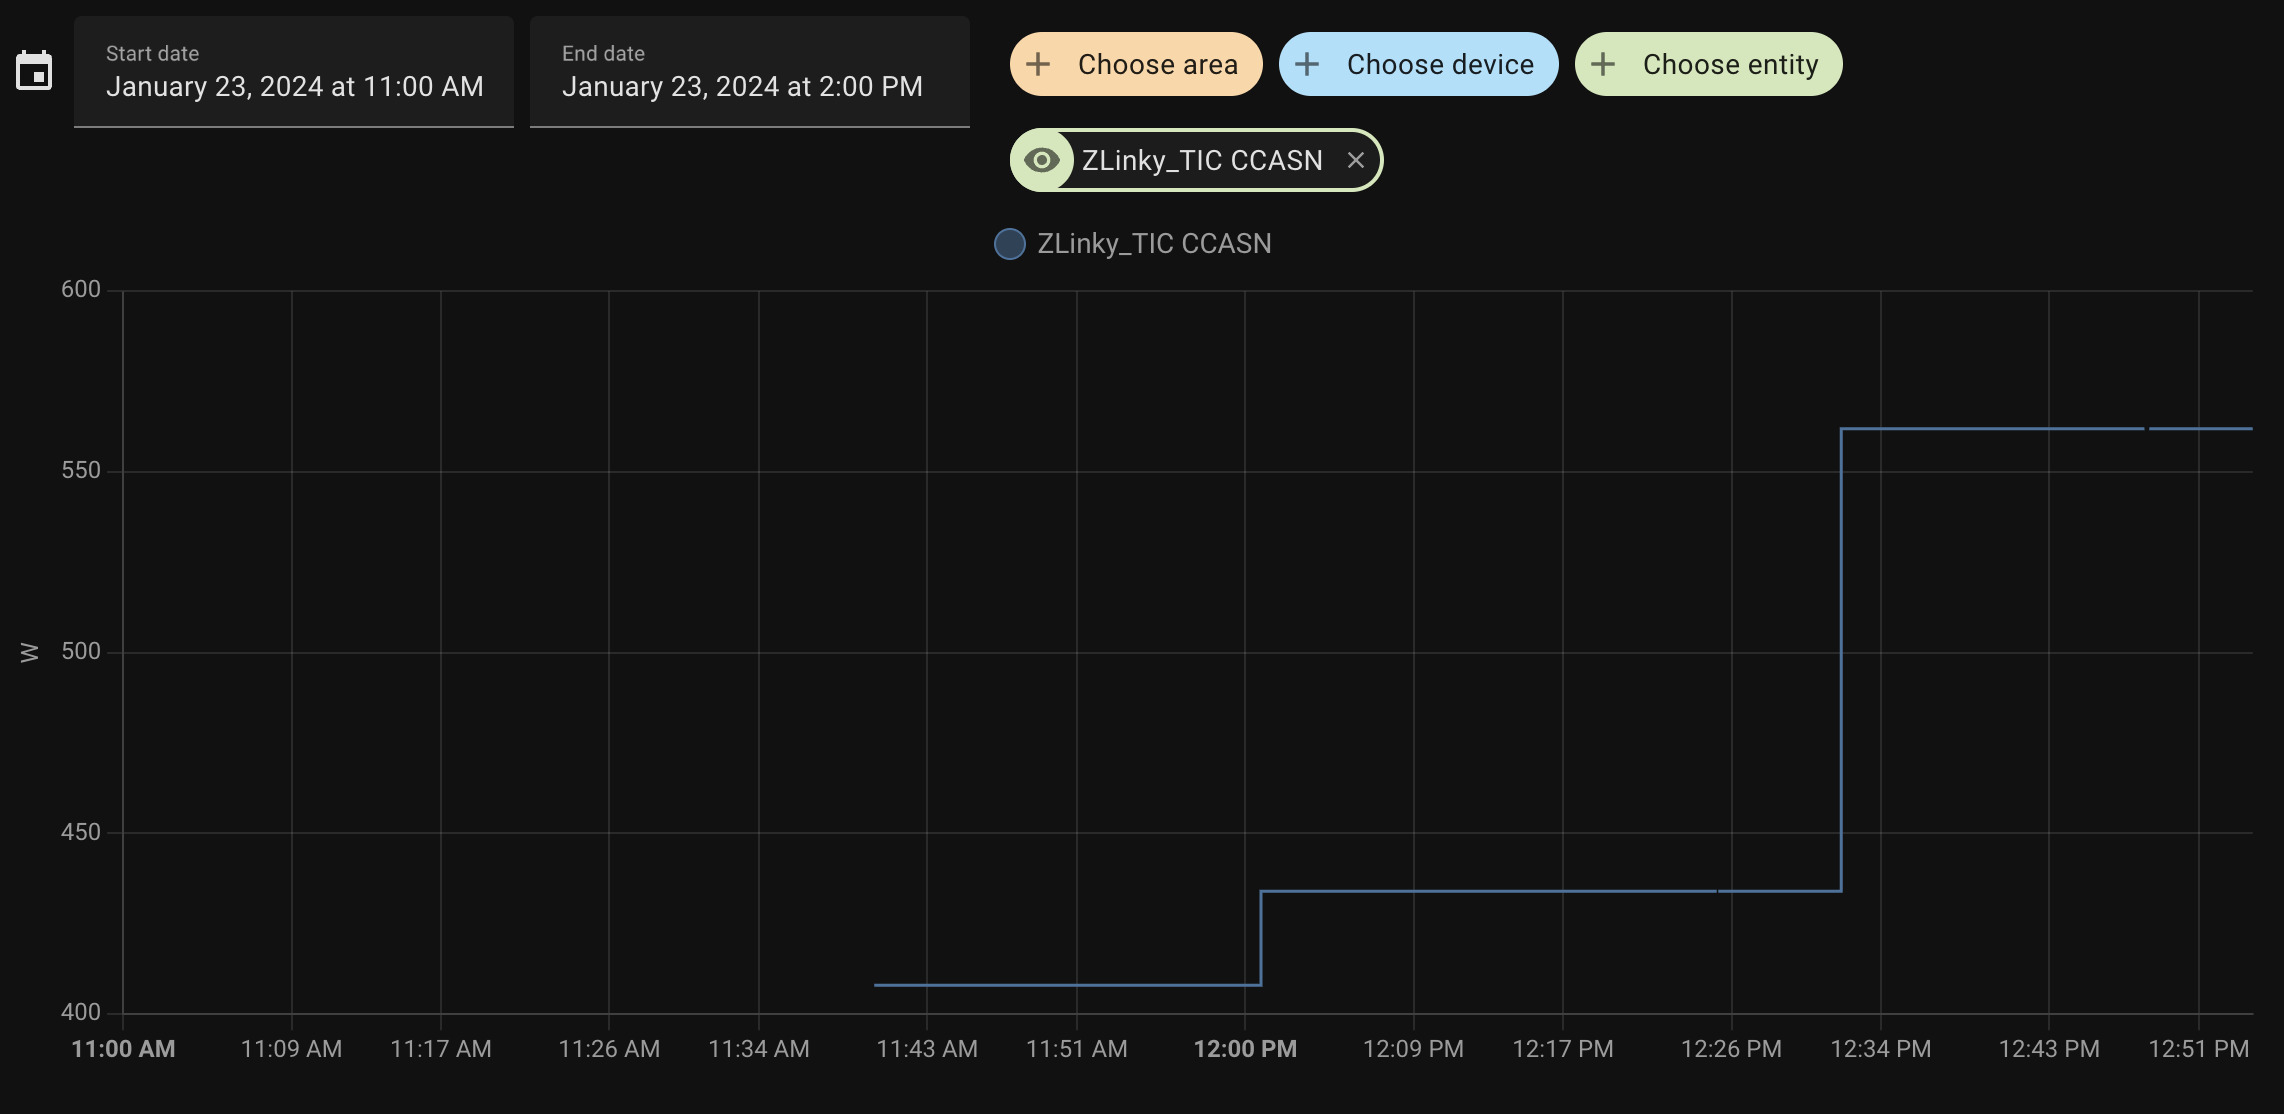Image resolution: width=2284 pixels, height=1114 pixels.
Task: Select the ZLinky_TIC CCASN chip label
Action: (x=1202, y=160)
